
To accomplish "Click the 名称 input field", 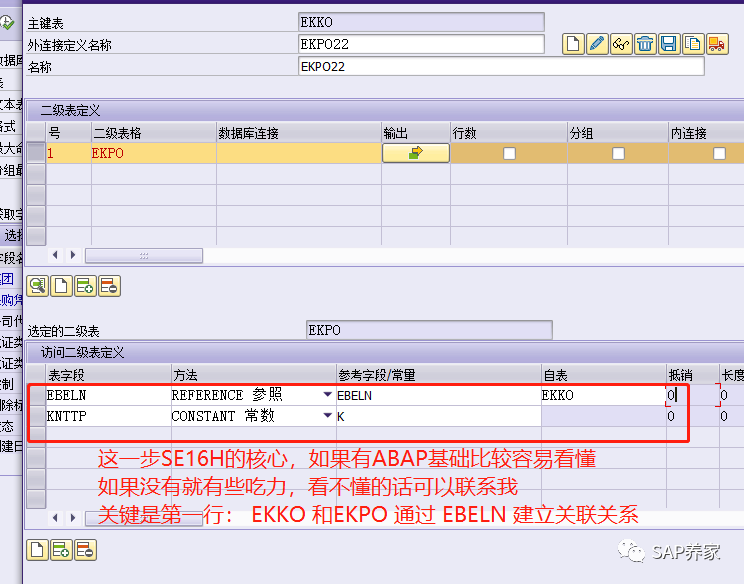I will coord(501,66).
